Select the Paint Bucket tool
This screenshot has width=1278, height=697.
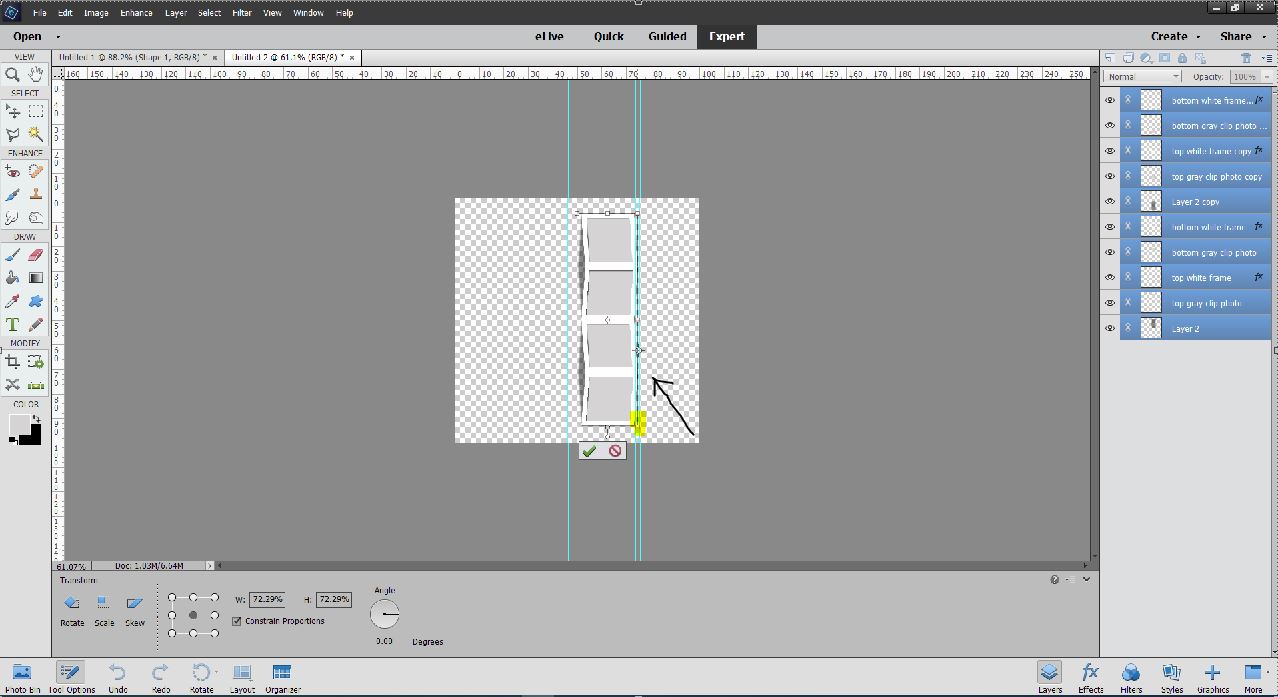click(13, 278)
